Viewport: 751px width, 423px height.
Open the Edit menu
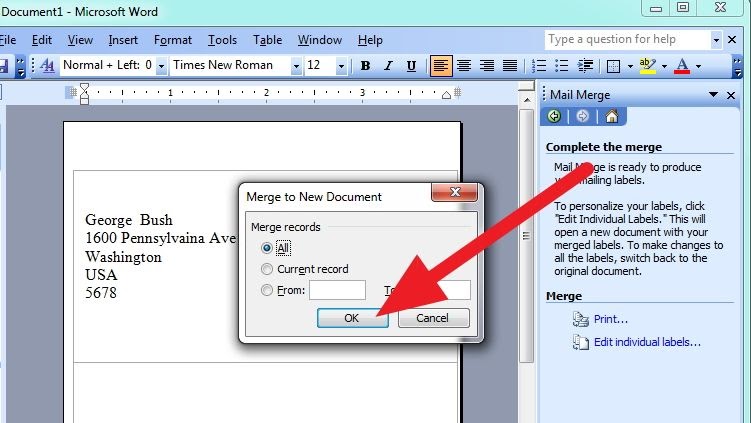click(42, 40)
